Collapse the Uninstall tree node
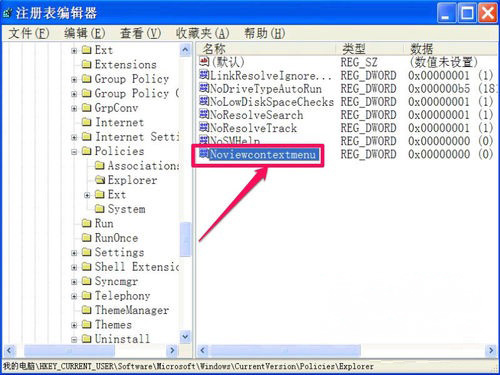This screenshot has width=500, height=375. tap(74, 339)
